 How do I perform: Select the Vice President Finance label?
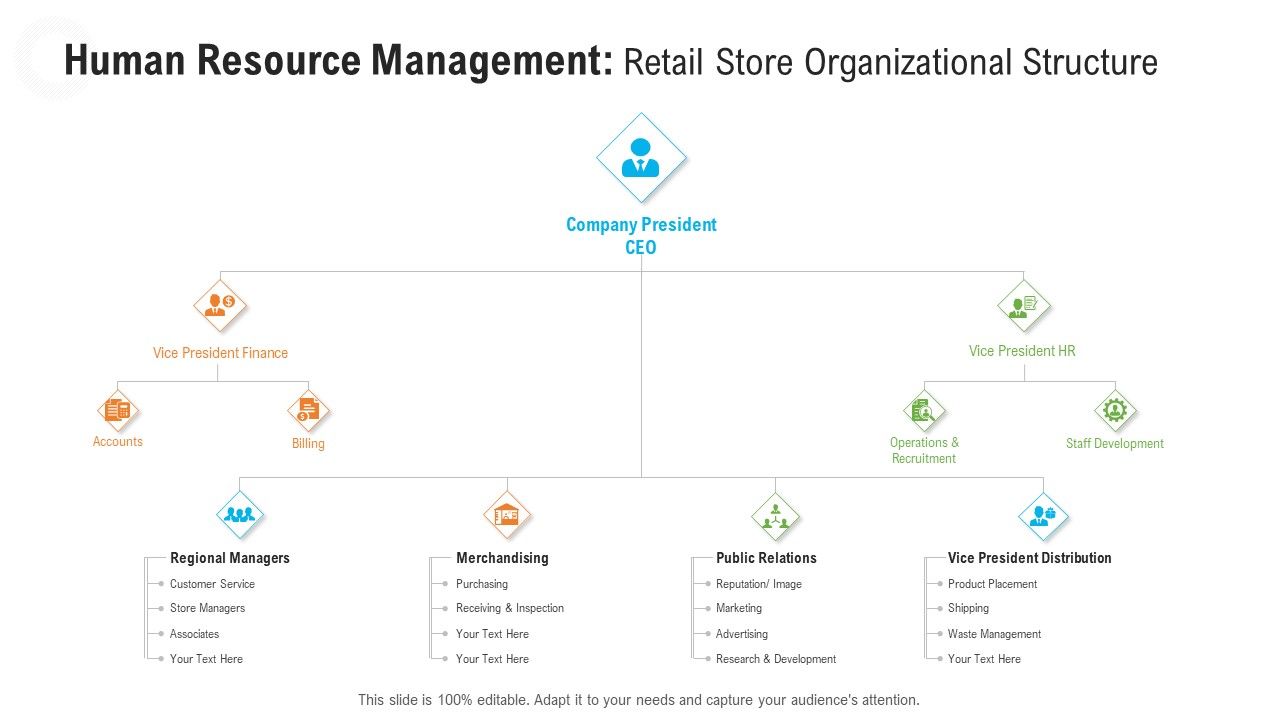click(220, 353)
